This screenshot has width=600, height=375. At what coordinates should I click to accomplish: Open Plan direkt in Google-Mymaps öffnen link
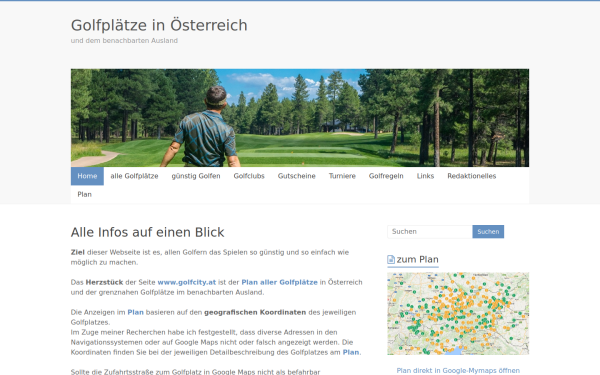(x=458, y=370)
